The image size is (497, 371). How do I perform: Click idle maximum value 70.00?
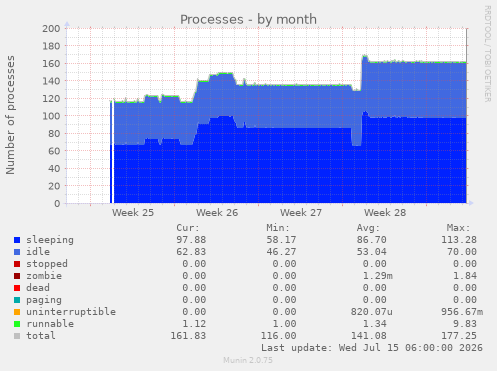pyautogui.click(x=462, y=252)
